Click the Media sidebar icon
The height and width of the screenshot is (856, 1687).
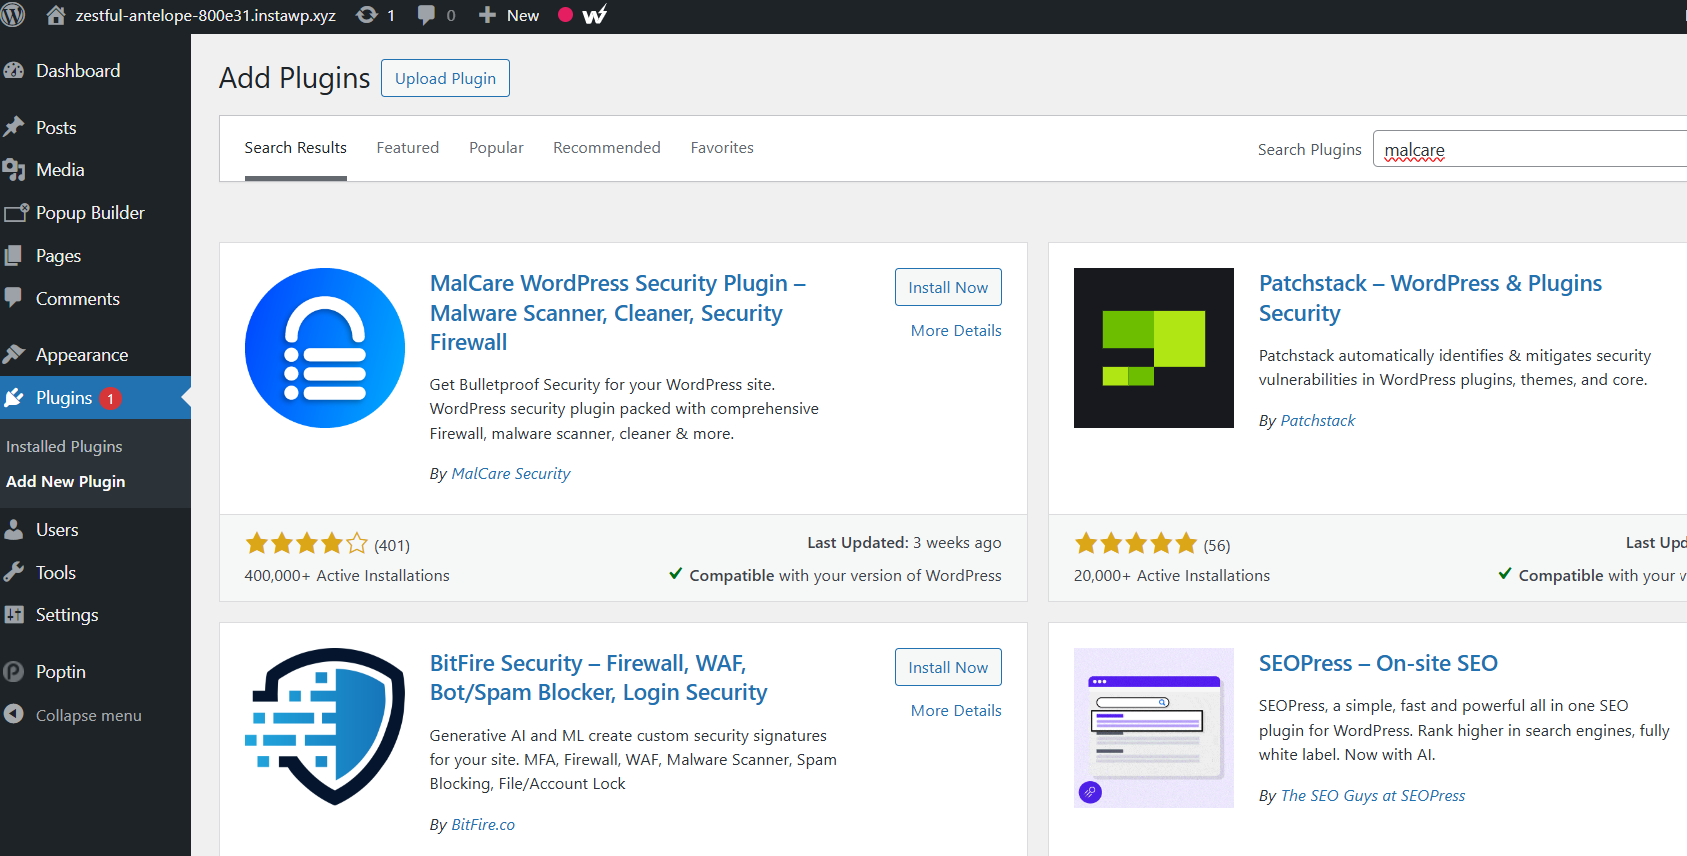[x=14, y=170]
